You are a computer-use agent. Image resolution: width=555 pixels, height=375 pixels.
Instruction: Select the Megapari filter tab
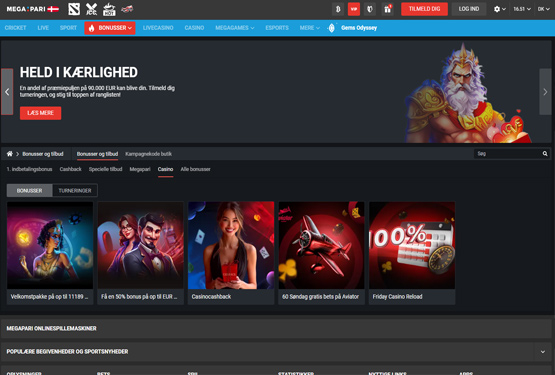click(140, 169)
